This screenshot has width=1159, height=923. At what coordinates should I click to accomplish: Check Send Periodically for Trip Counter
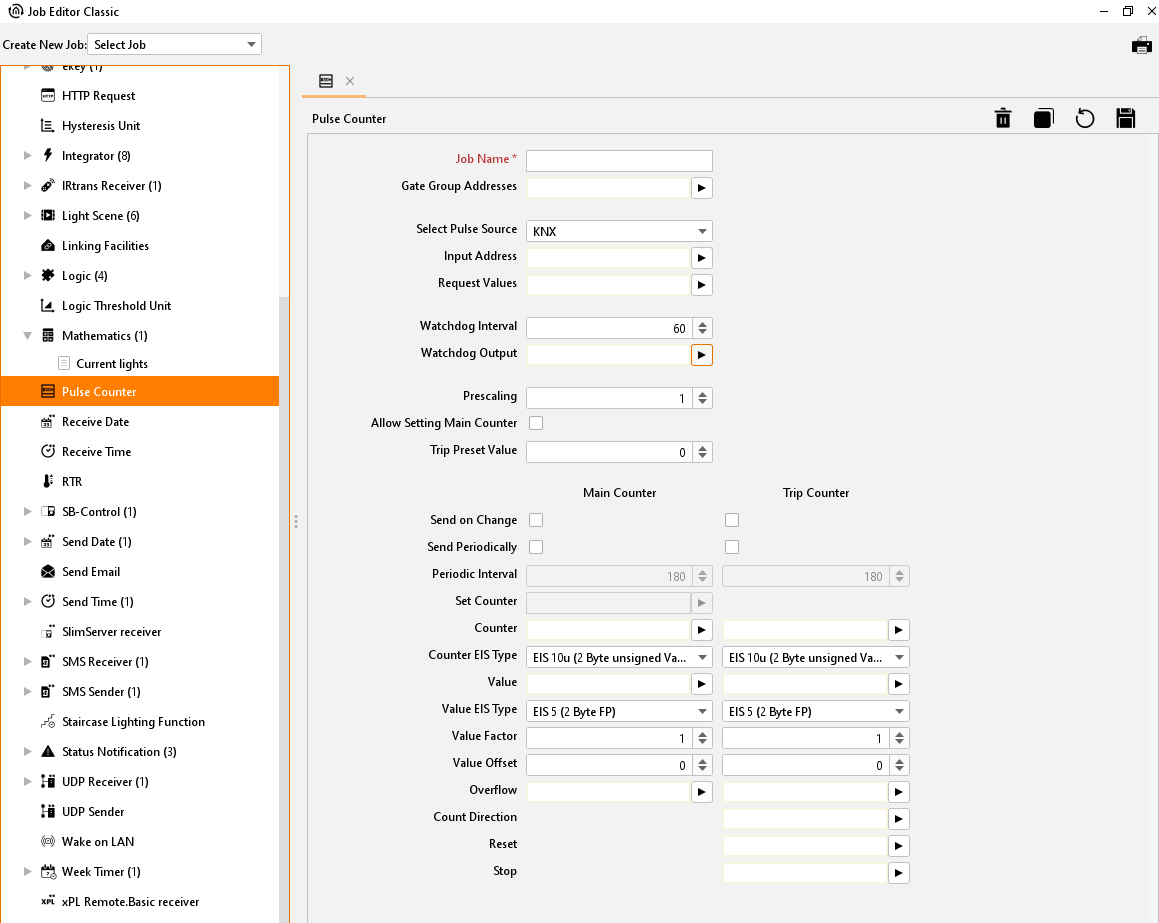coord(732,547)
